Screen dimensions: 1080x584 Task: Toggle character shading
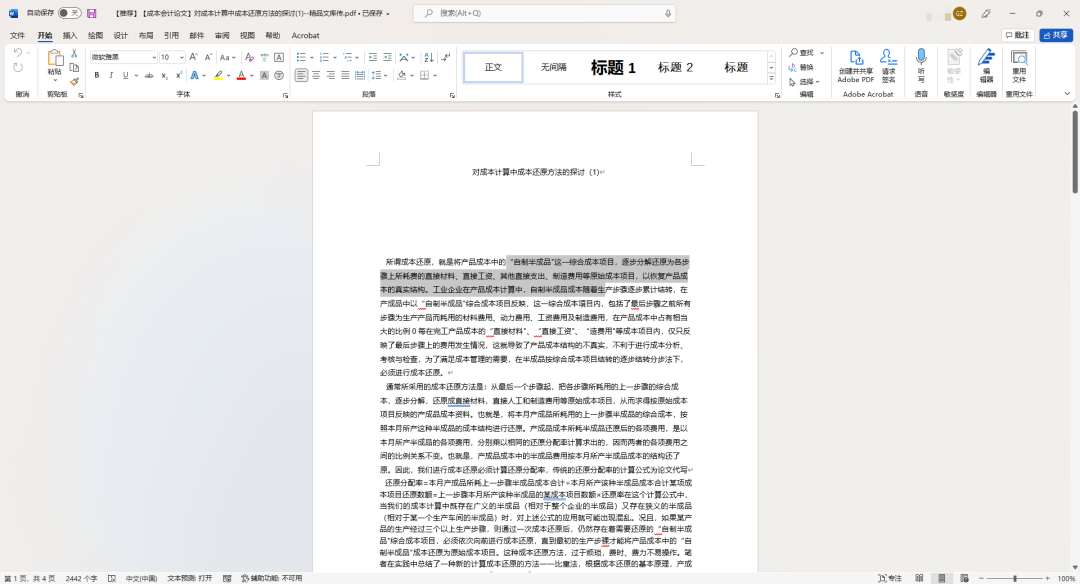coord(264,75)
